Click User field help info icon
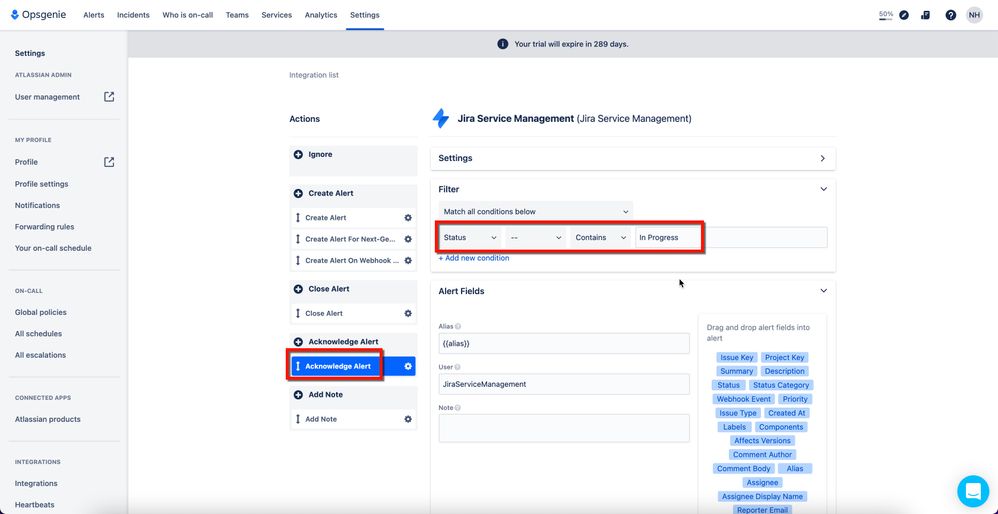The width and height of the screenshot is (998, 514). click(x=458, y=367)
